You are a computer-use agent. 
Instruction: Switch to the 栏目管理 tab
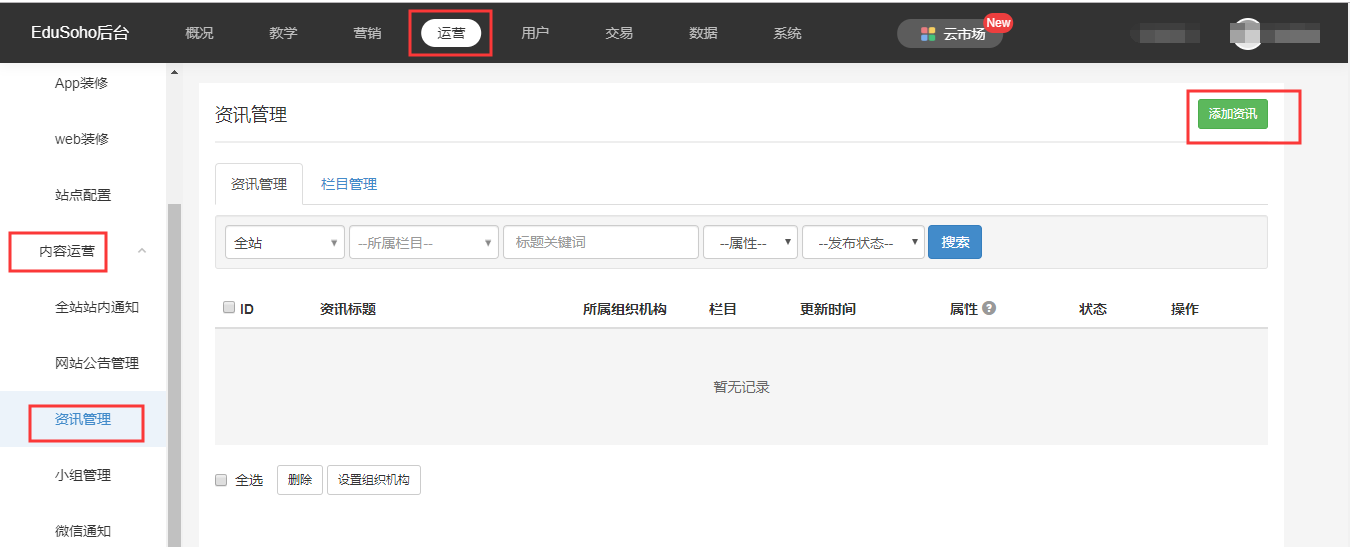coord(349,184)
